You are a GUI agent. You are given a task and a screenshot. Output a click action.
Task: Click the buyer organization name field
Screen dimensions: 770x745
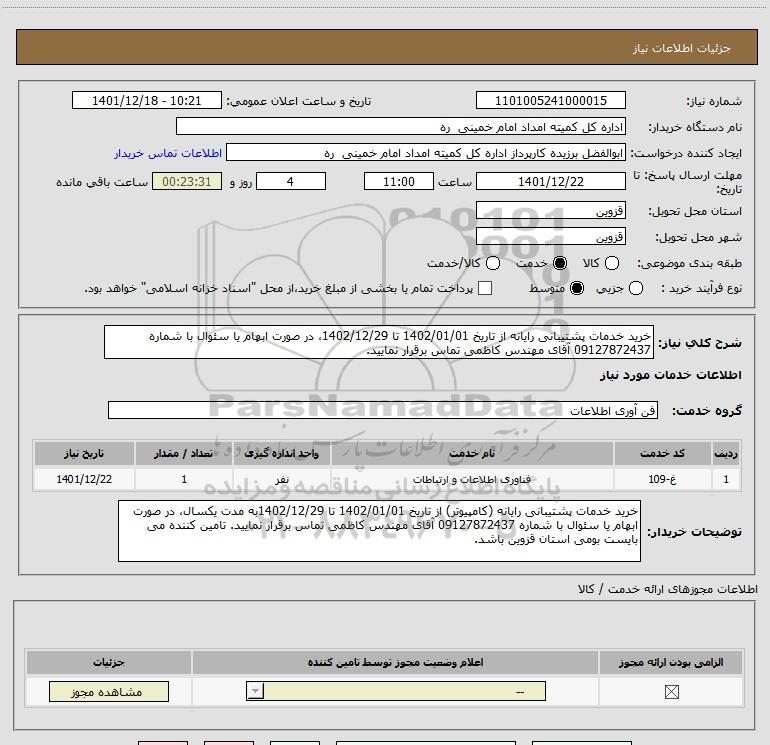pos(401,126)
